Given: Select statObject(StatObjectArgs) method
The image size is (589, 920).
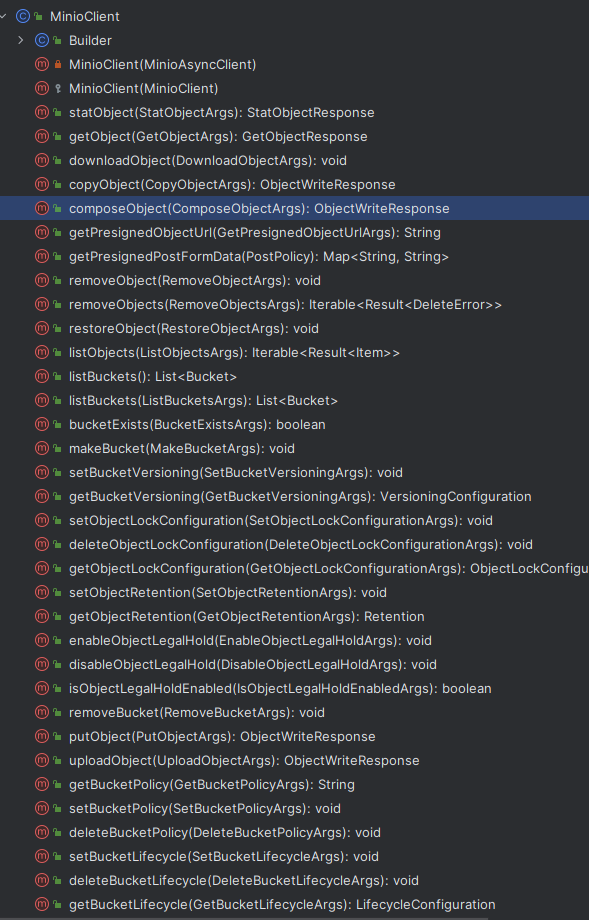Looking at the screenshot, I should pos(222,113).
